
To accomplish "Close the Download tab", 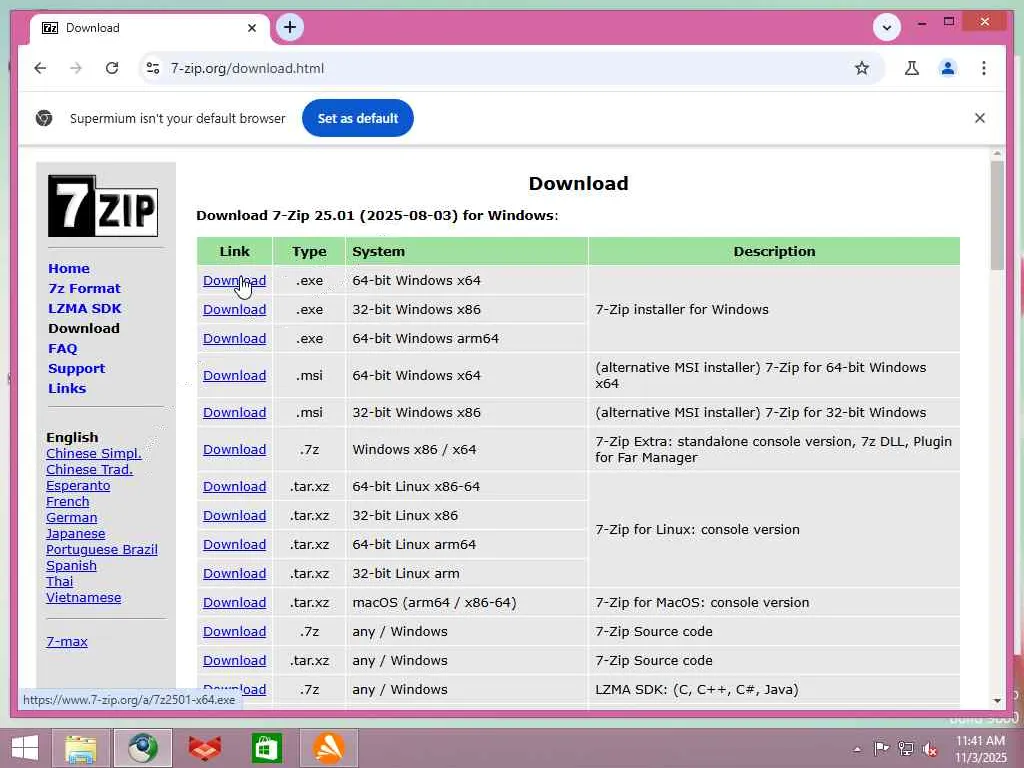I will coord(252,28).
